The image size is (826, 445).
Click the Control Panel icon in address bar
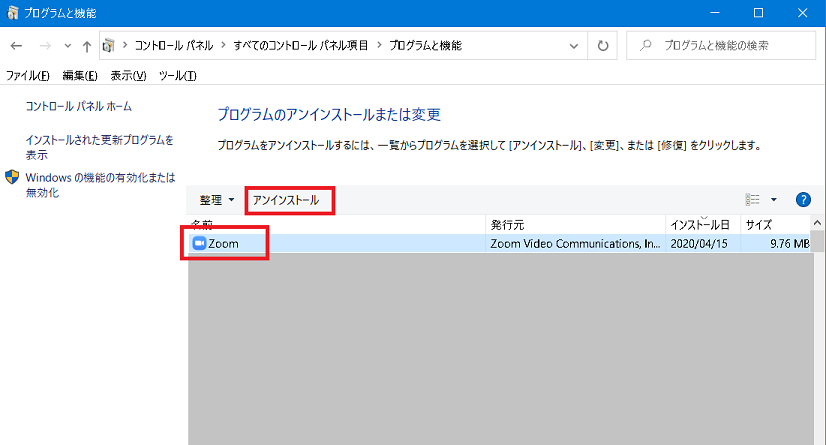109,46
